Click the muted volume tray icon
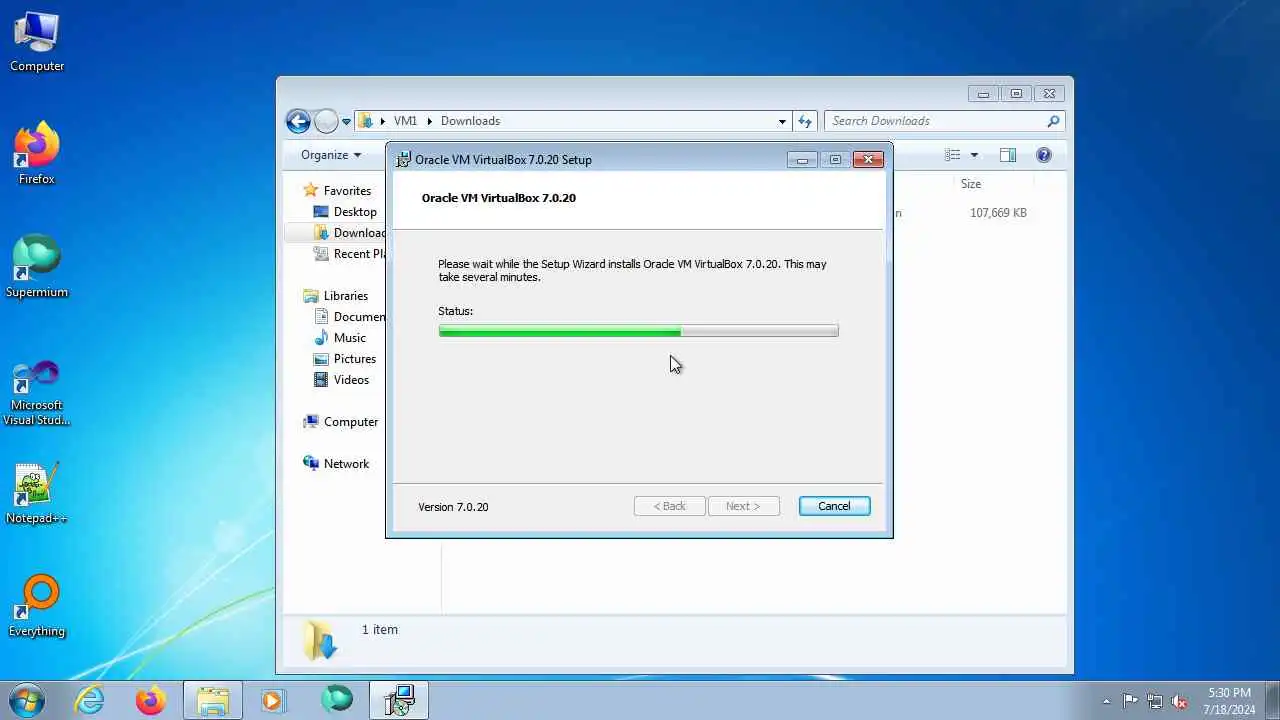The height and width of the screenshot is (720, 1280). point(1179,701)
